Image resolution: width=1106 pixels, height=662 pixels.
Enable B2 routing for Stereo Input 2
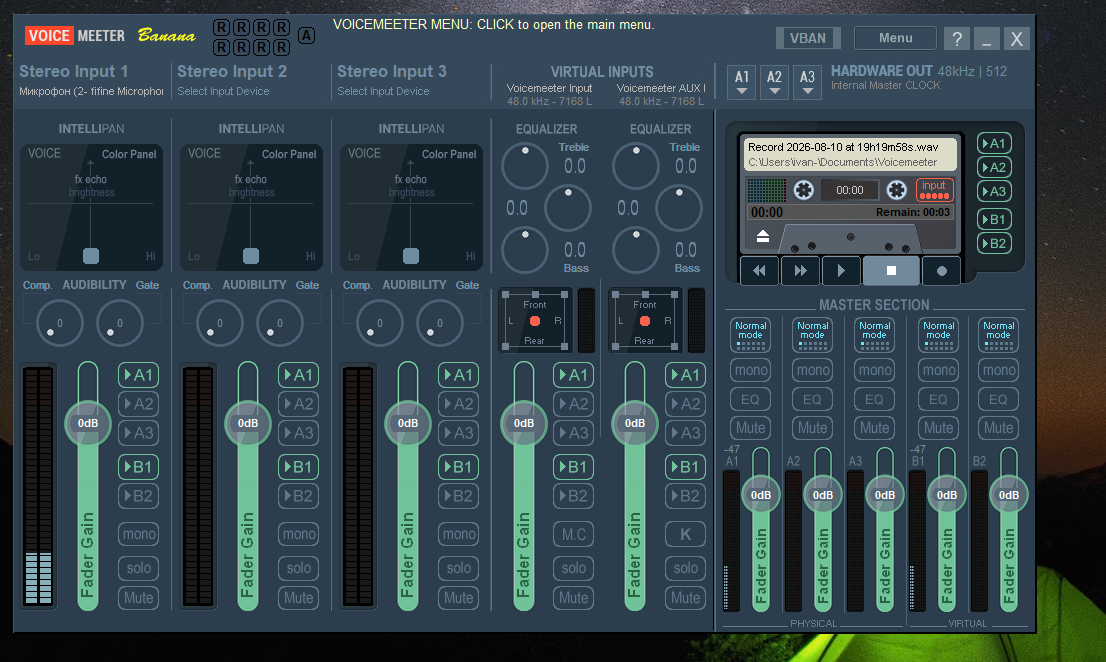(x=298, y=496)
